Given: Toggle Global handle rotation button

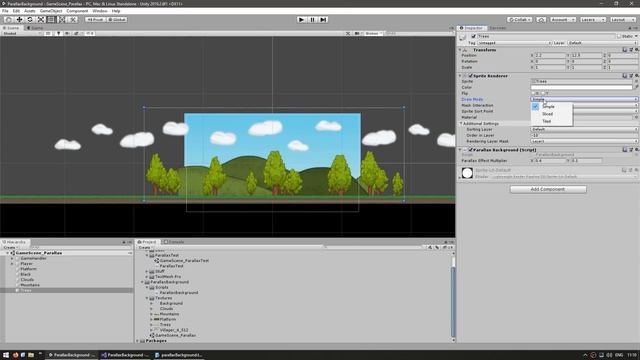Looking at the screenshot, I should [117, 19].
